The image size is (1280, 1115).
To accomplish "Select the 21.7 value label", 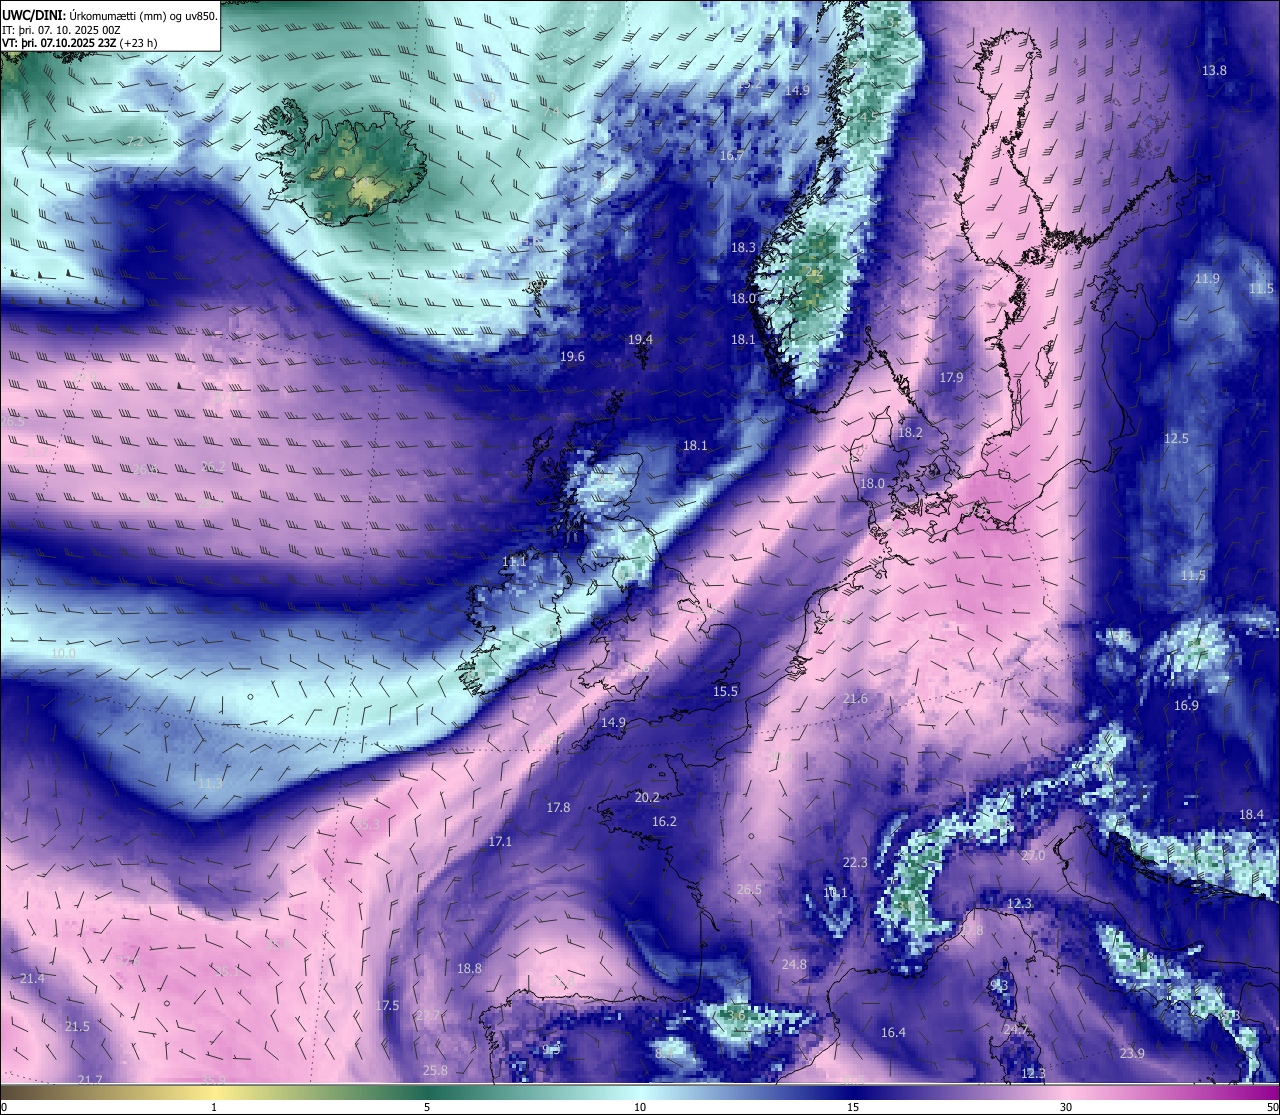I will (90, 1079).
